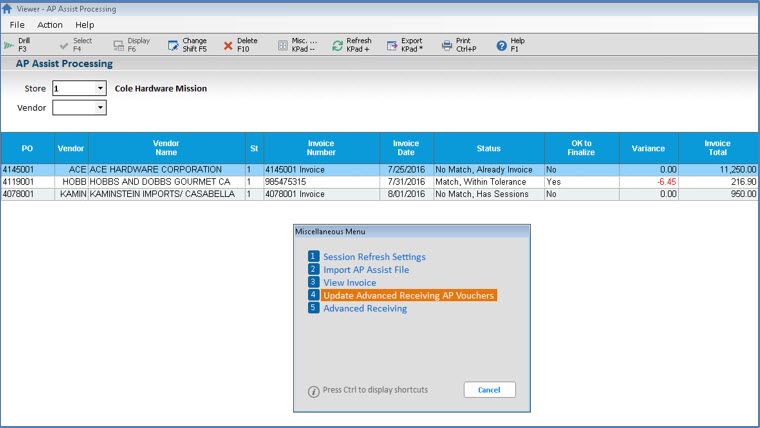Viewport: 760px width, 428px height.
Task: Click the Print Ctrl+P icon
Action: [x=447, y=45]
